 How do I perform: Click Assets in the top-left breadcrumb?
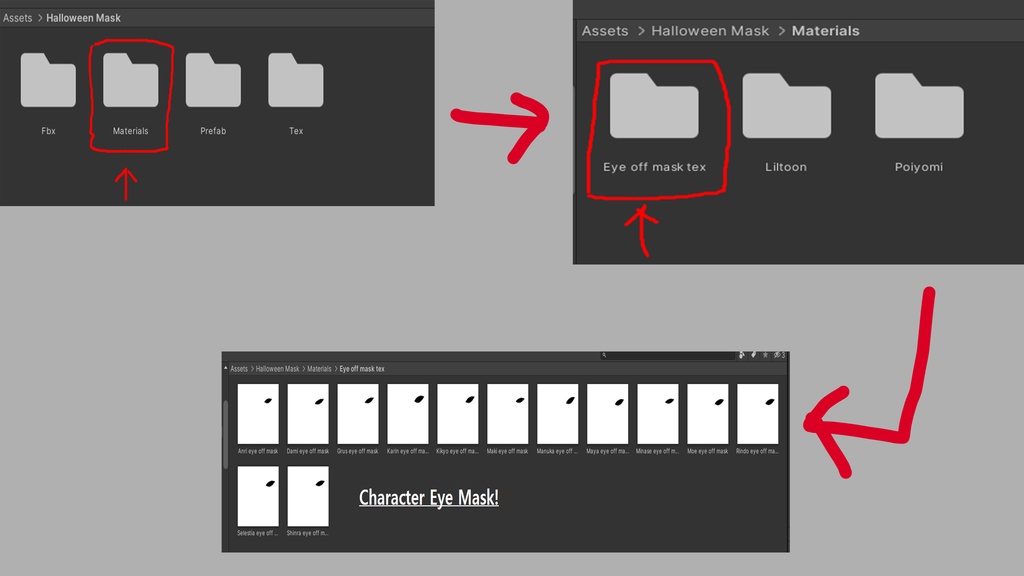point(18,18)
